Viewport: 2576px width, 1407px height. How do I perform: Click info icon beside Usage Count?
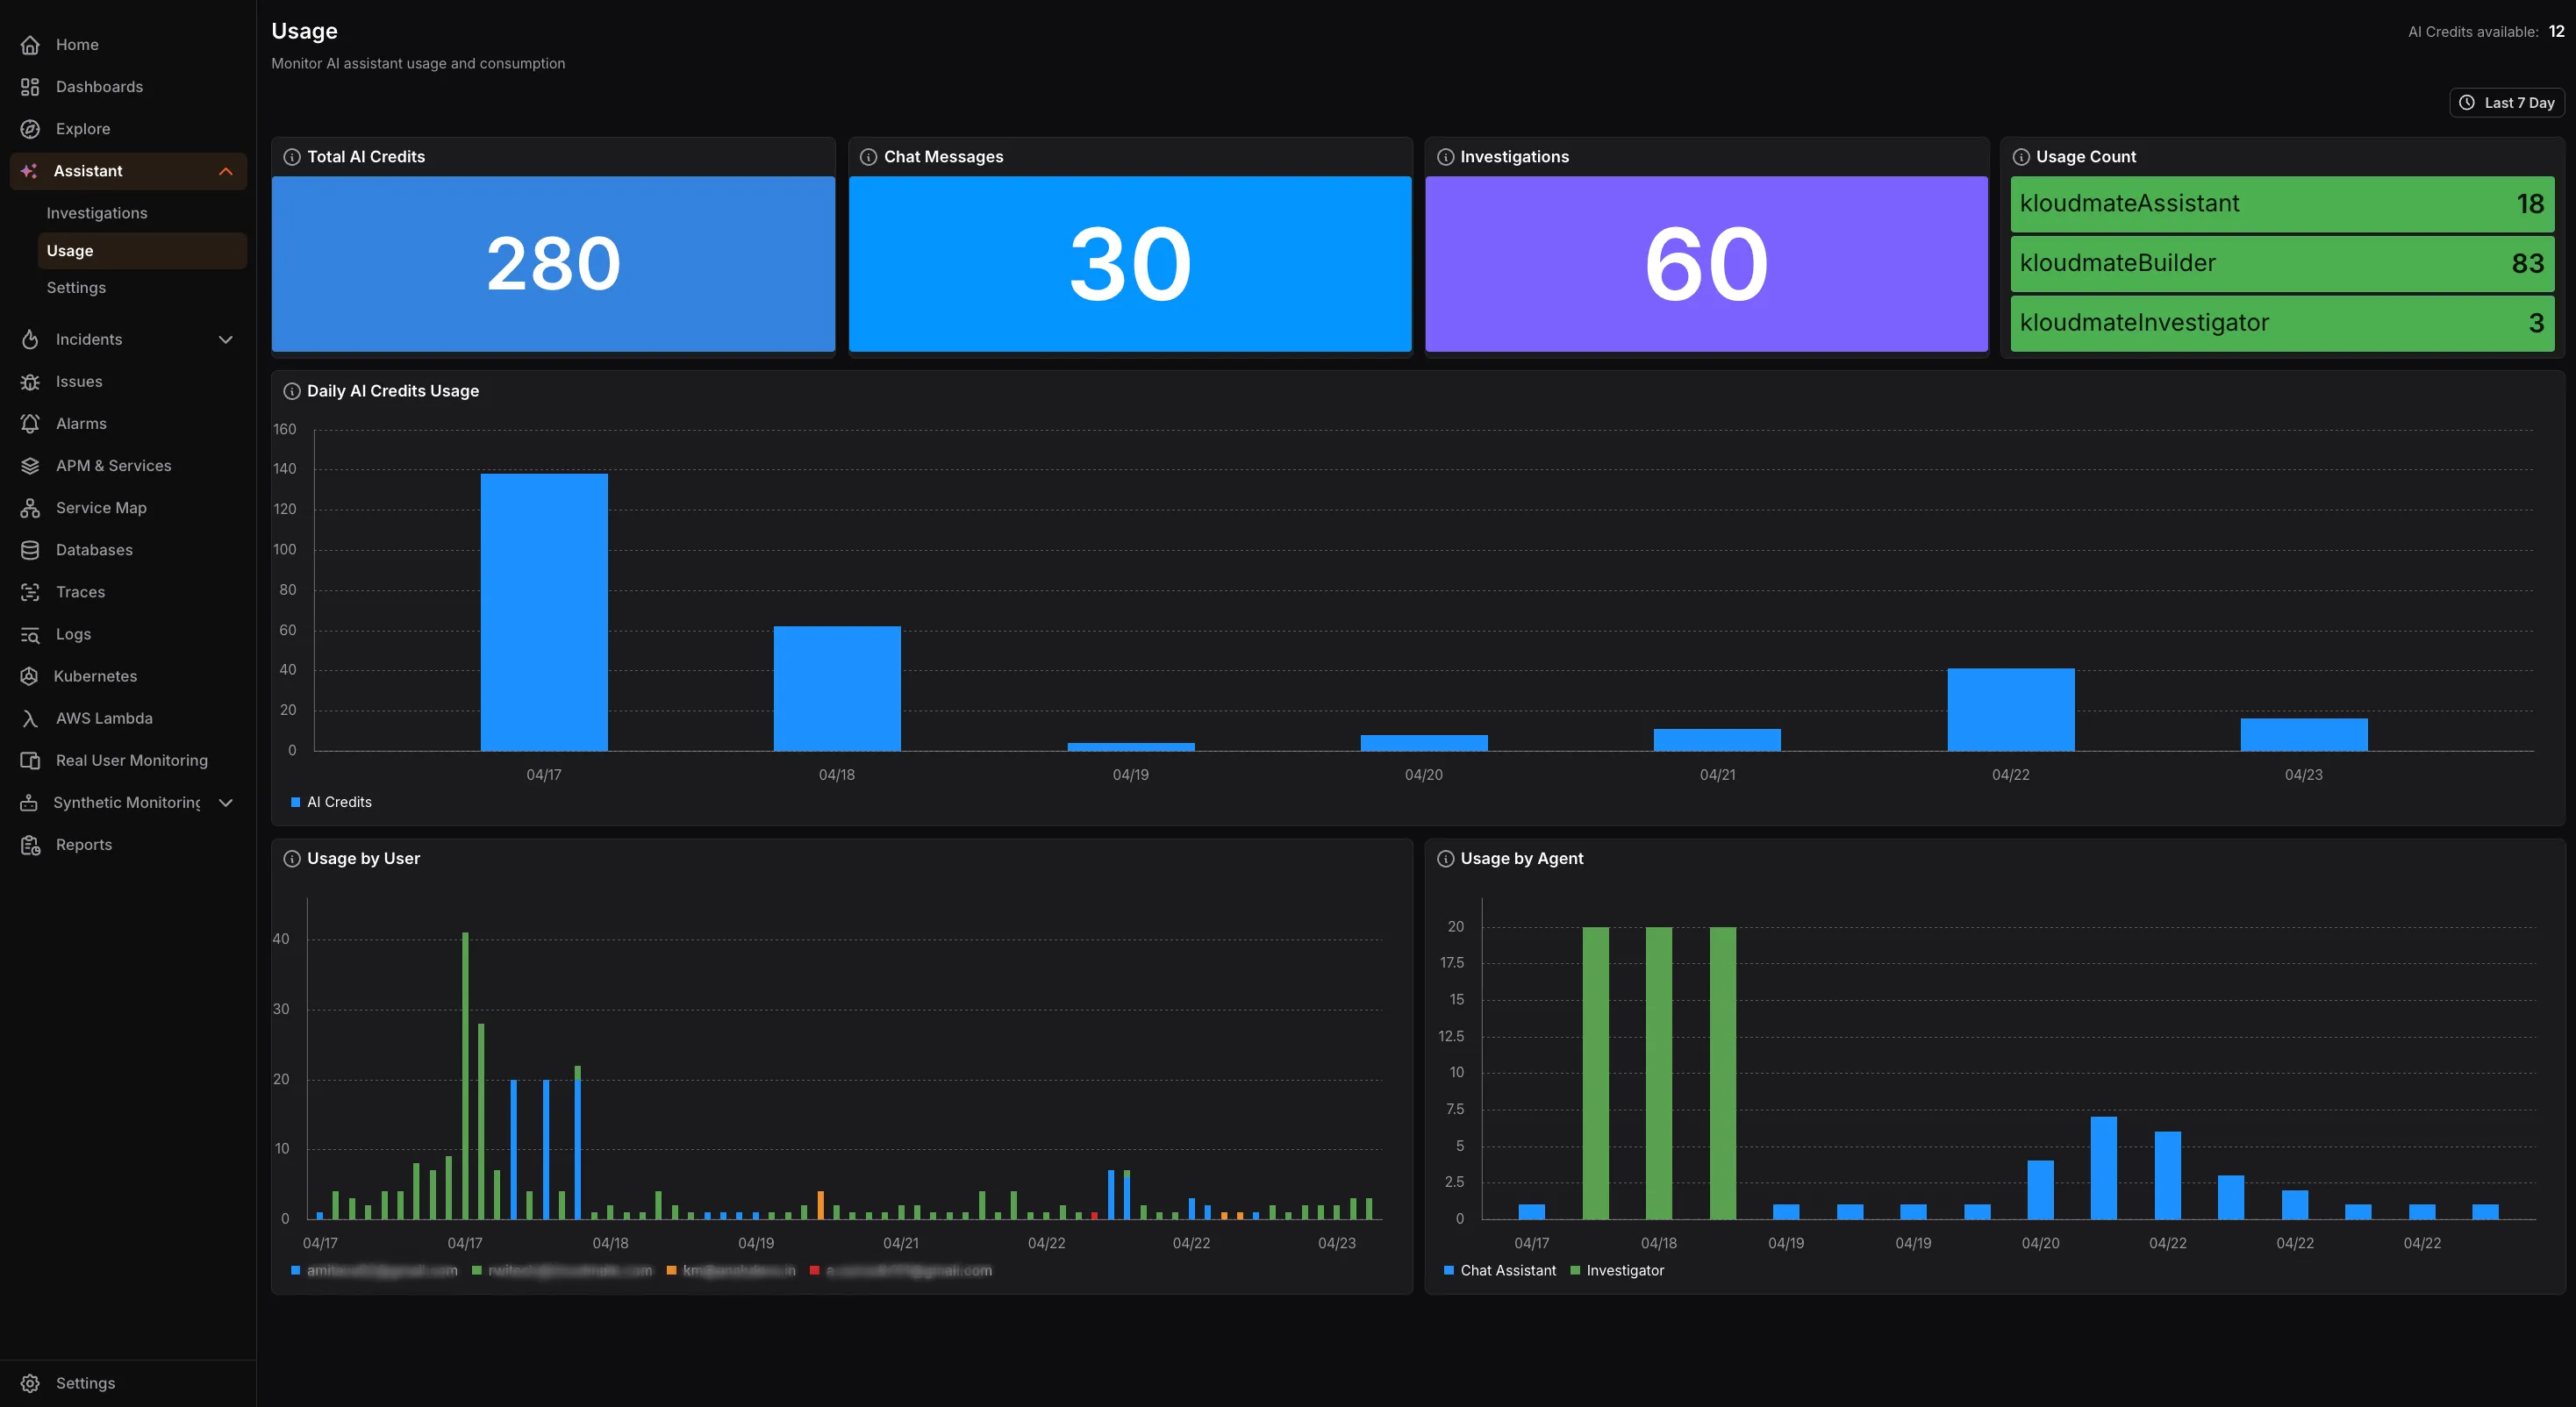2021,157
